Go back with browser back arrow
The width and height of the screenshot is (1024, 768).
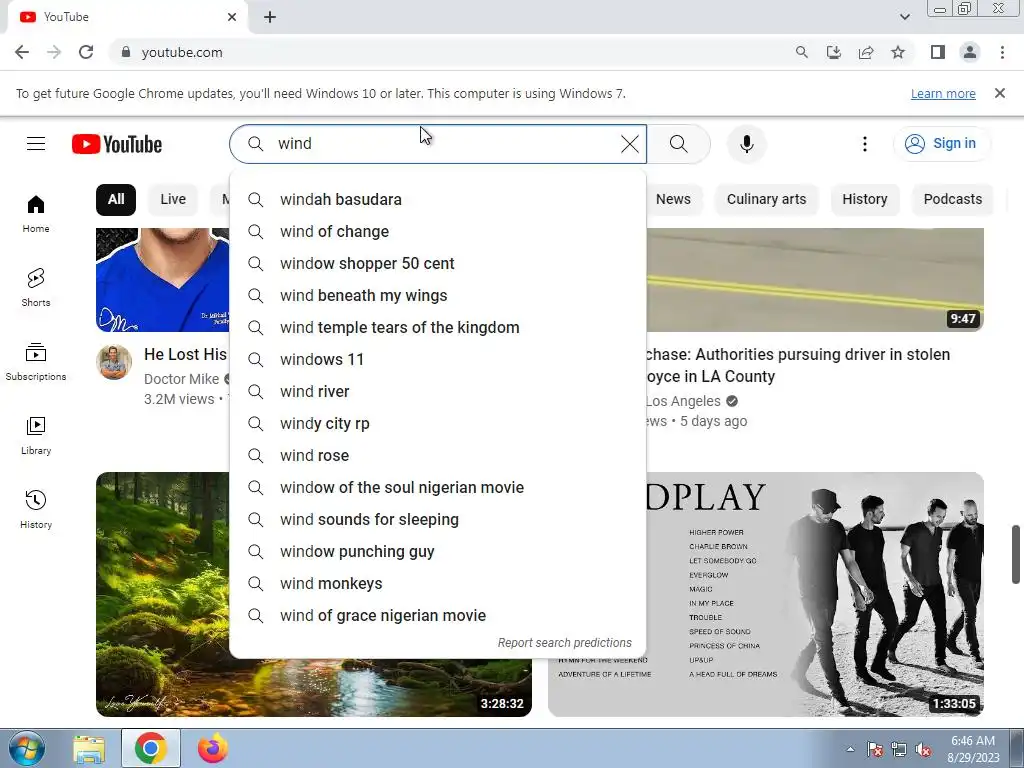pos(22,52)
